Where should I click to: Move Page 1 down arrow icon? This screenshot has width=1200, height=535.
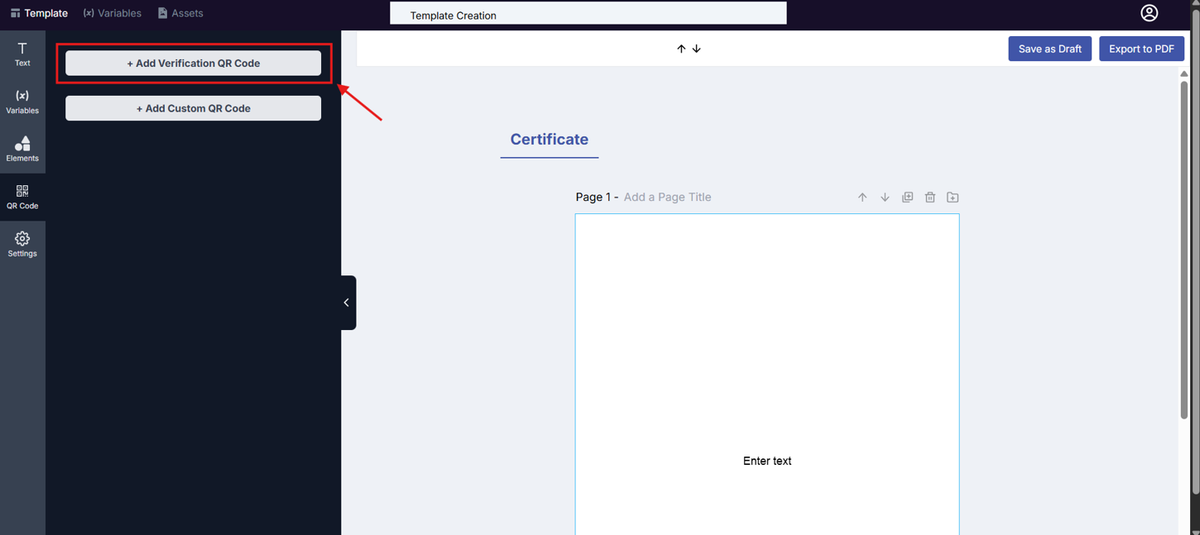[x=885, y=197]
